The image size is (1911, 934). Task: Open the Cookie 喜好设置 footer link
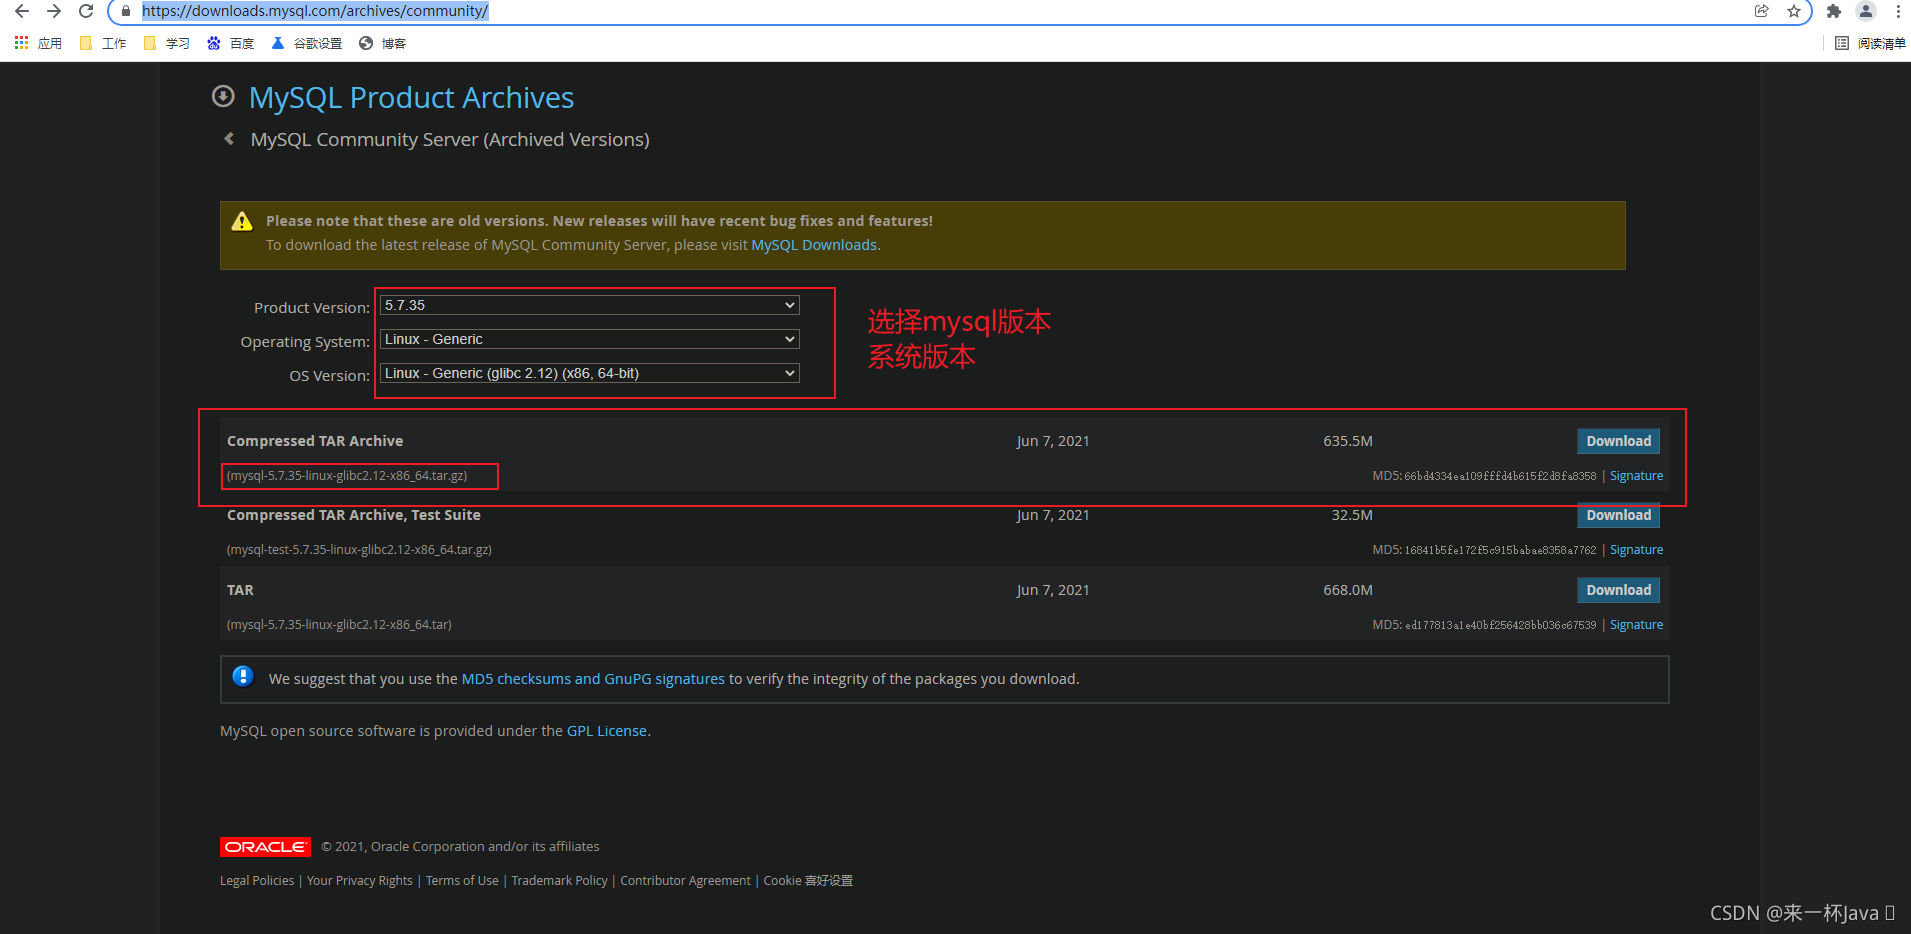click(x=808, y=881)
